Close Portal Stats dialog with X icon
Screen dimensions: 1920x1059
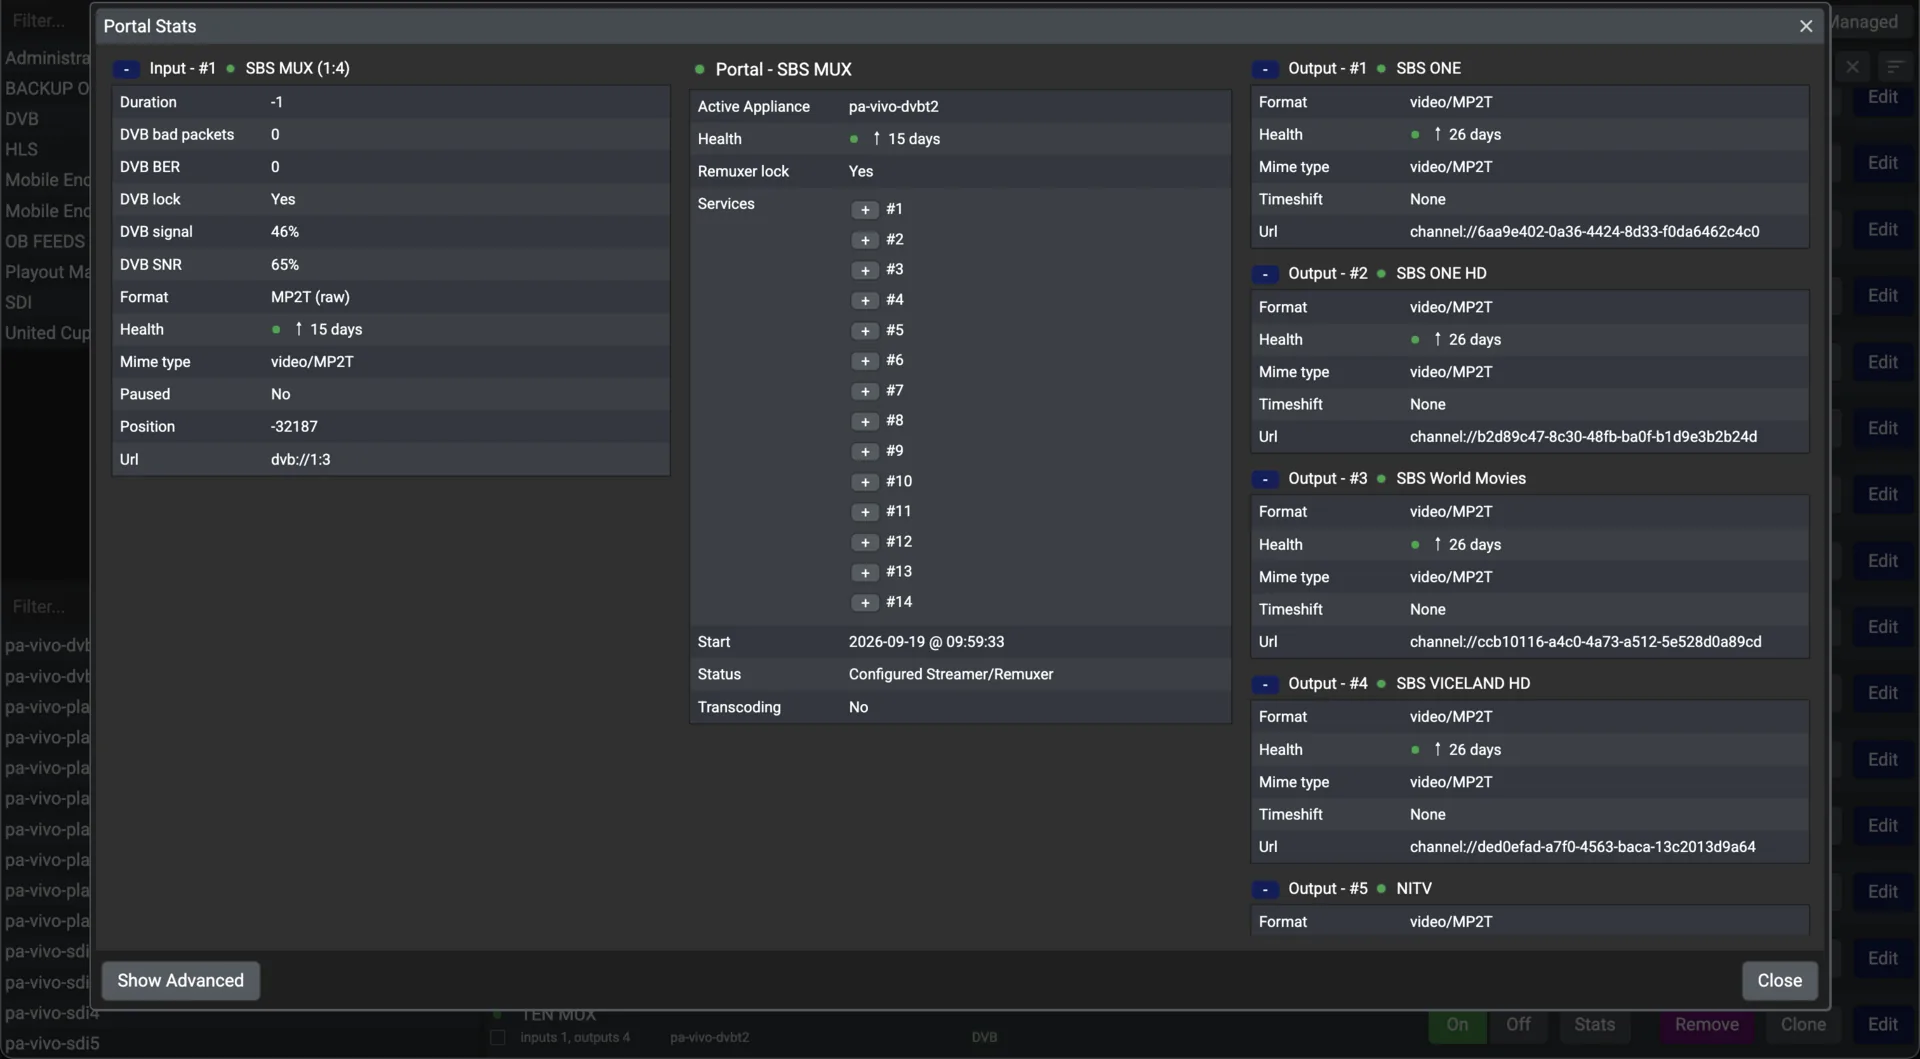(x=1805, y=26)
